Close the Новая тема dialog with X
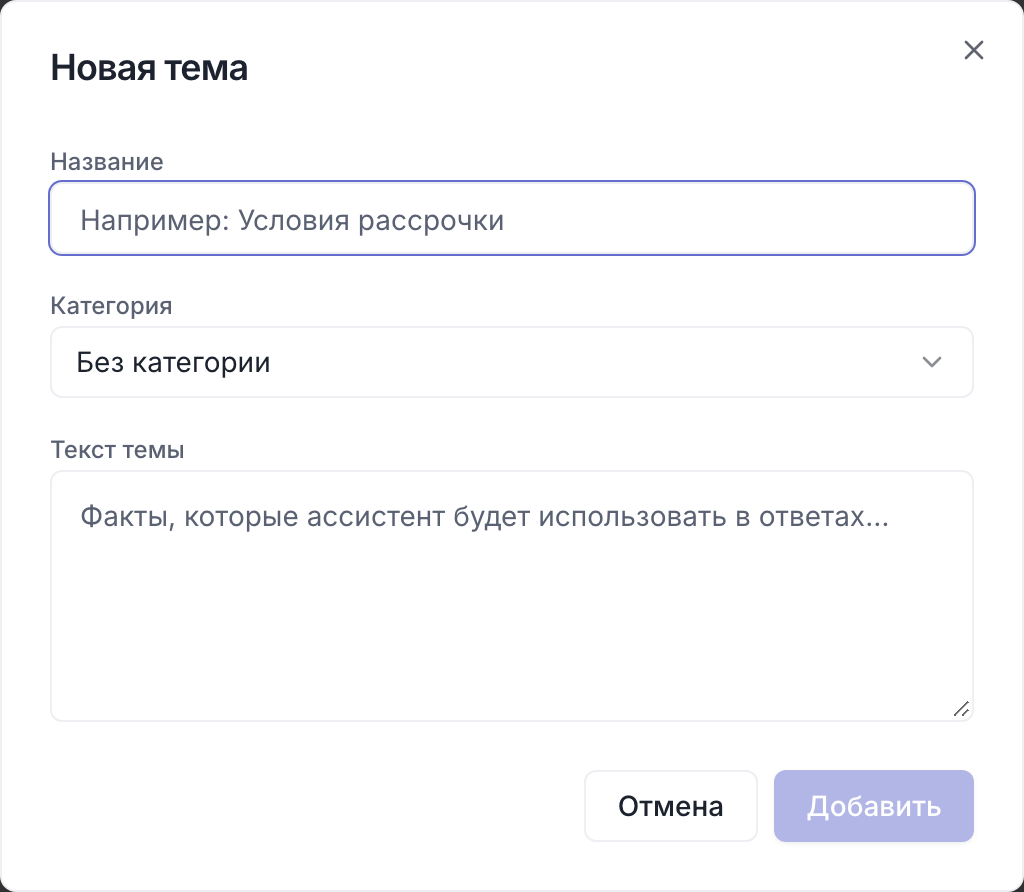The width and height of the screenshot is (1024, 892). coord(973,50)
